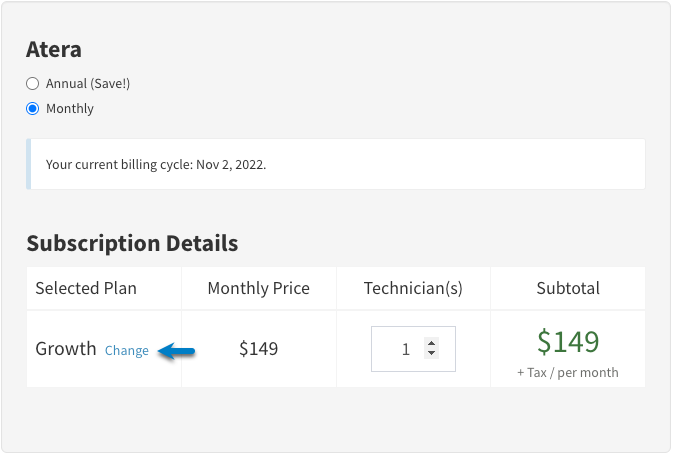Select the Annual (Save!) radio button
Viewport: 674px width, 453px height.
[33, 83]
